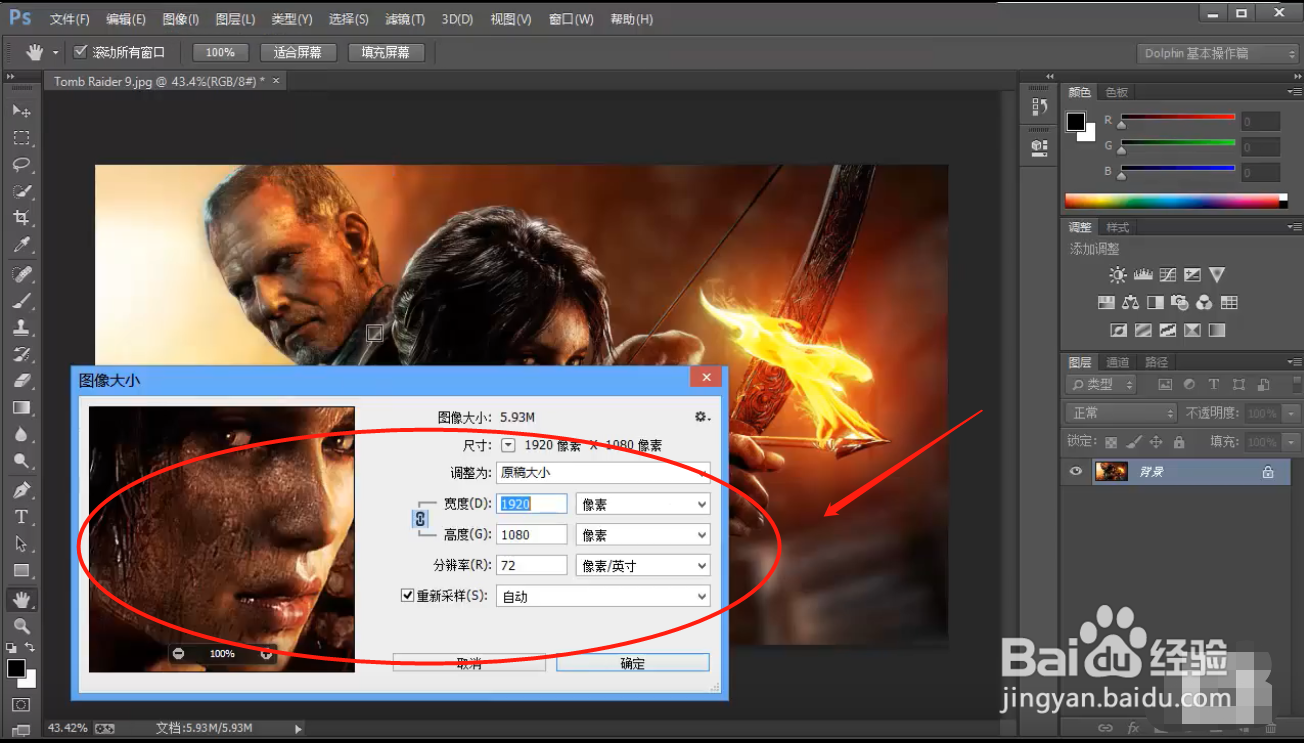Toggle width-height constrain link

pos(420,519)
